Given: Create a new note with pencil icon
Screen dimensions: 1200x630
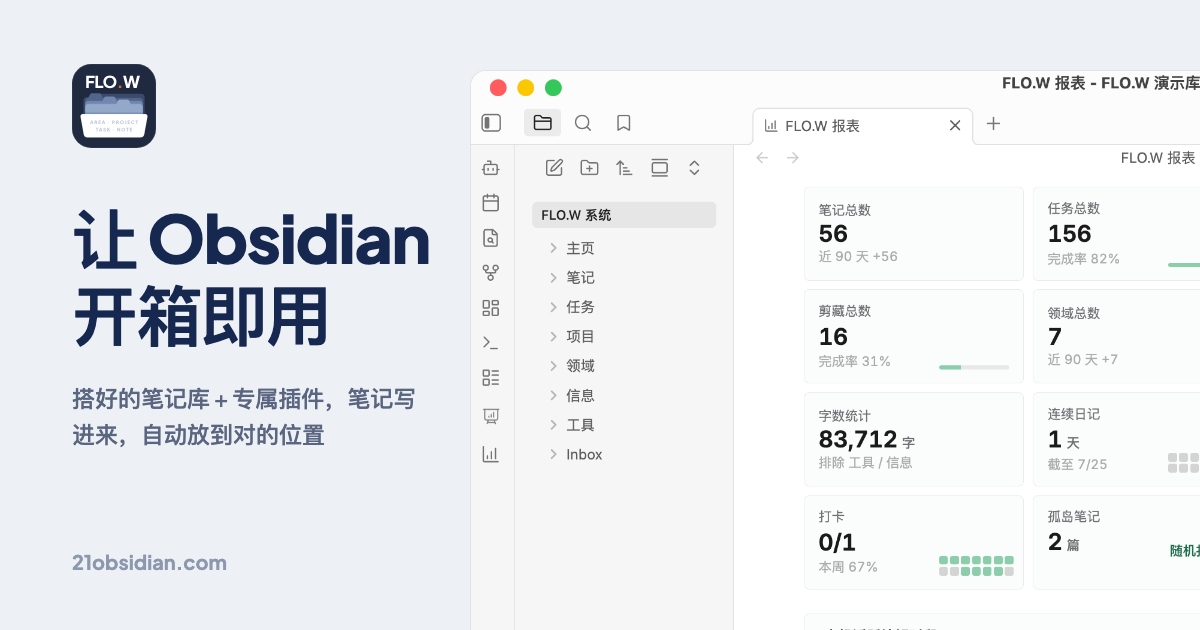Looking at the screenshot, I should 554,168.
